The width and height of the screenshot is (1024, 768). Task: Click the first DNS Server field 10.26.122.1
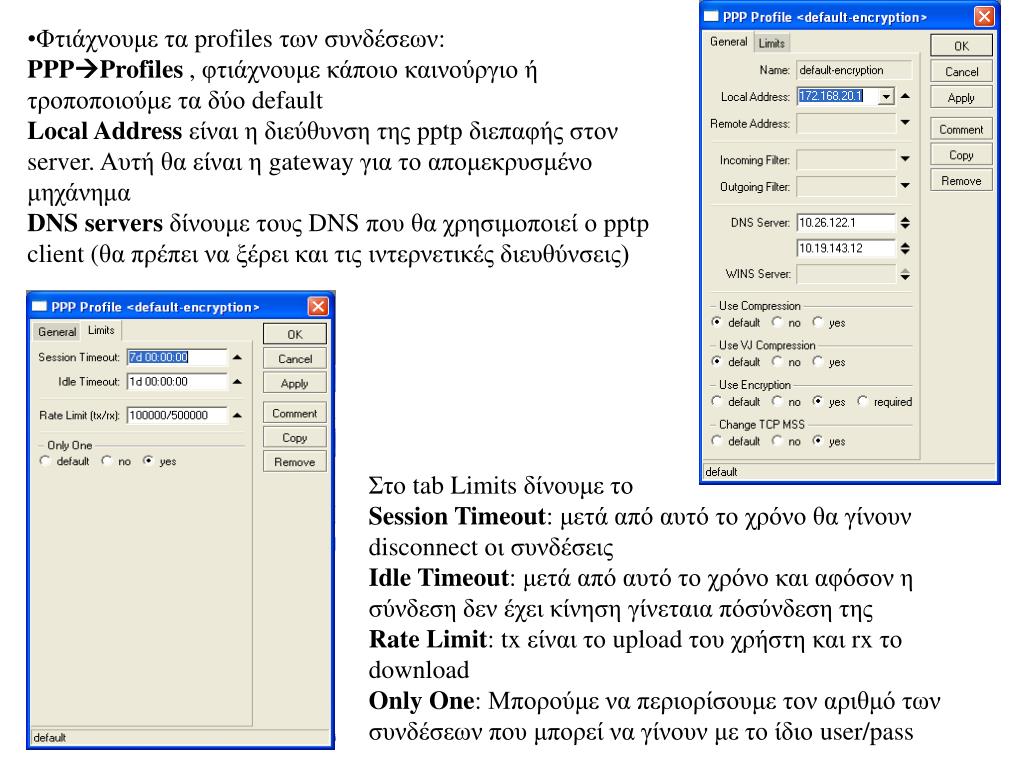click(846, 223)
